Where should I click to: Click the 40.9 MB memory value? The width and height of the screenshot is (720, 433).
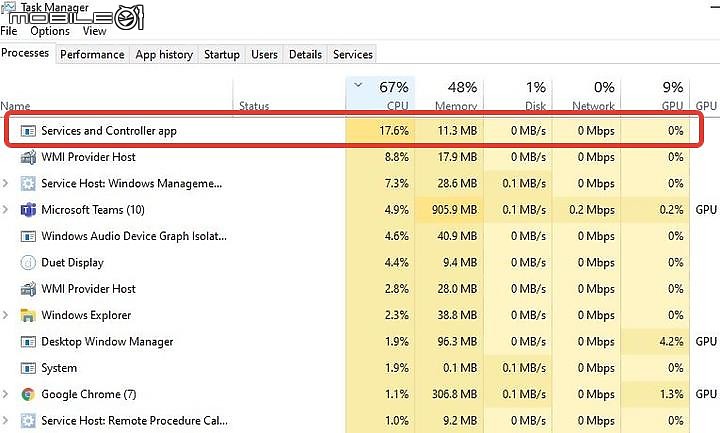tap(457, 236)
